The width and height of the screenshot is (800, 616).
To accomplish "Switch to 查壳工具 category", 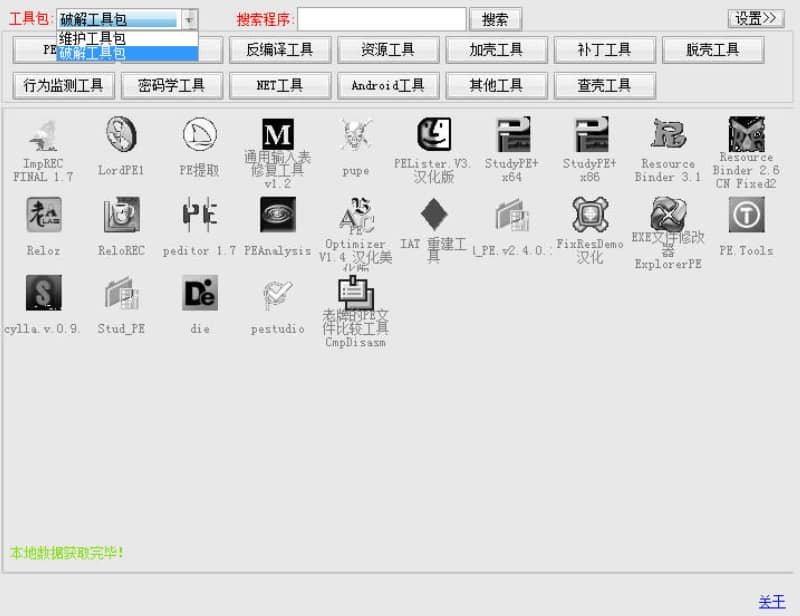I will [x=604, y=86].
